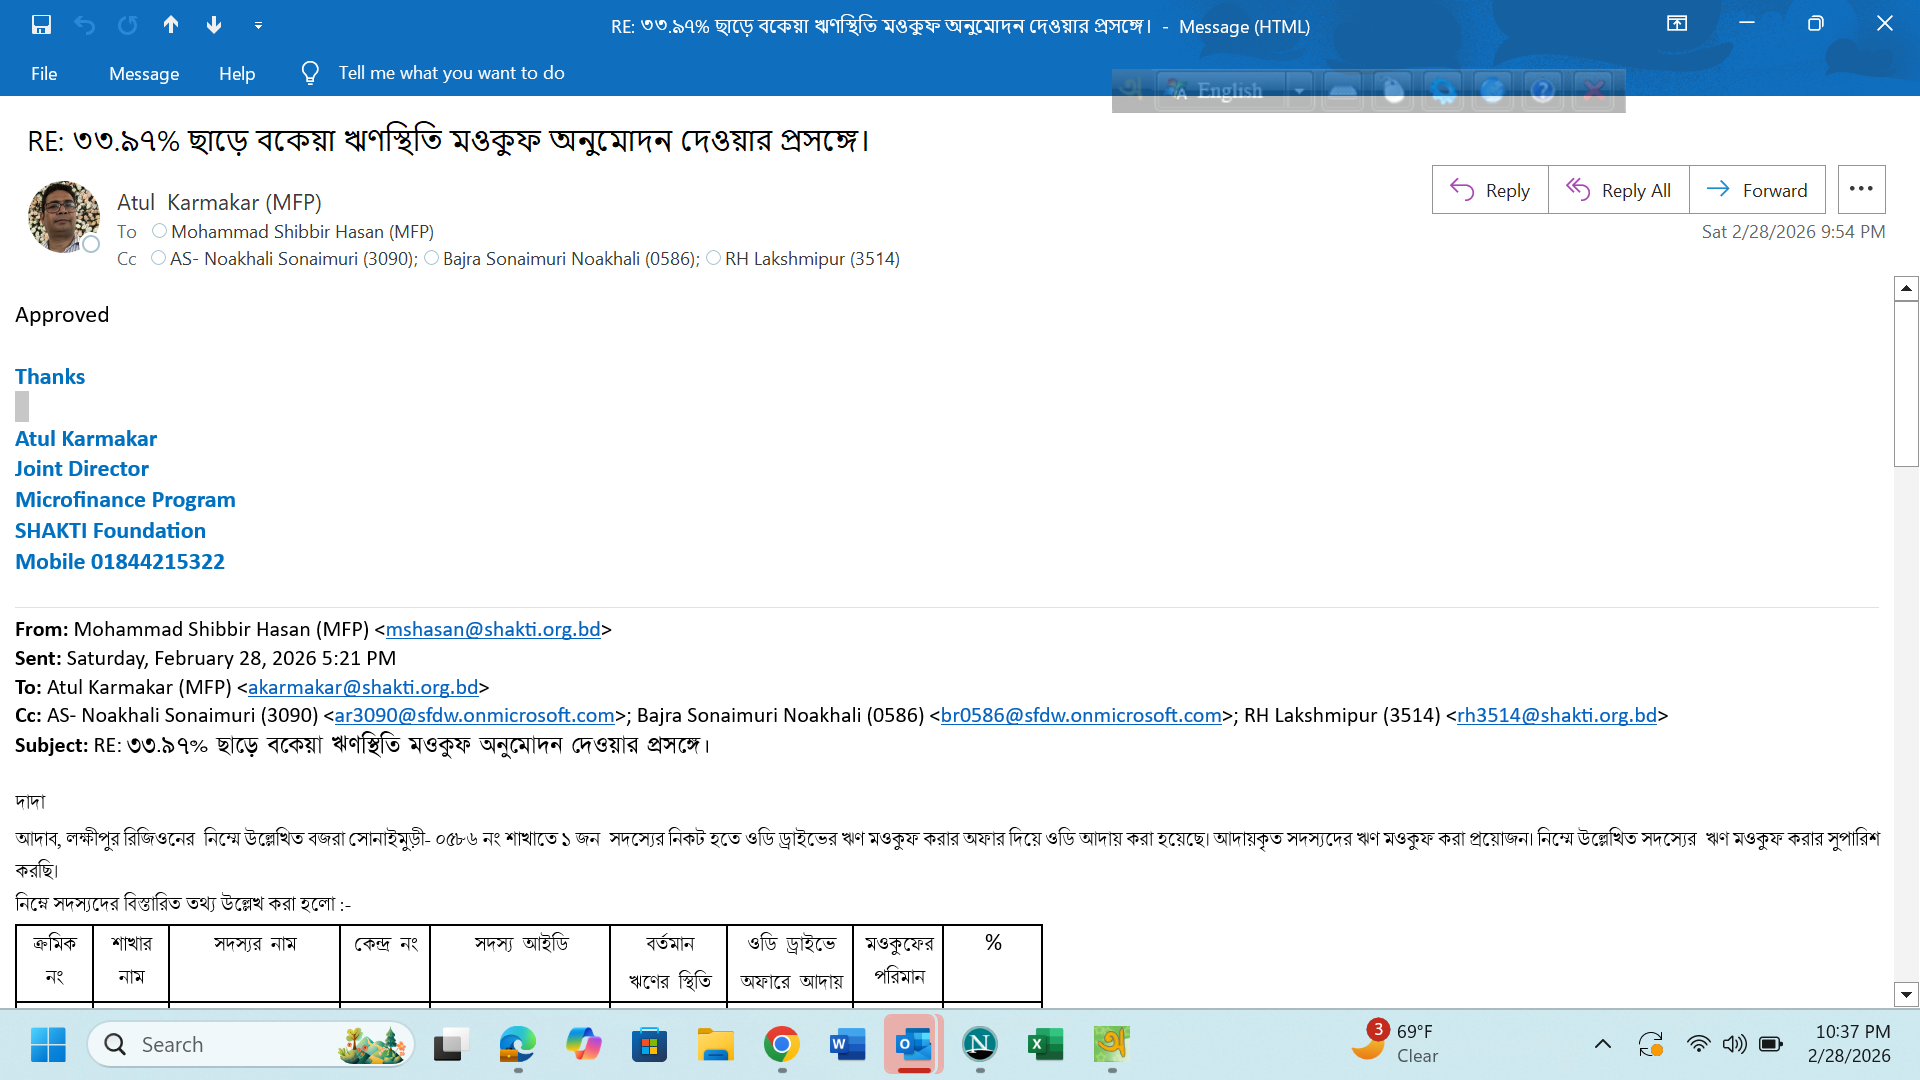This screenshot has width=1920, height=1080.
Task: Click the Tell Me lightbulb icon
Action: 310,73
